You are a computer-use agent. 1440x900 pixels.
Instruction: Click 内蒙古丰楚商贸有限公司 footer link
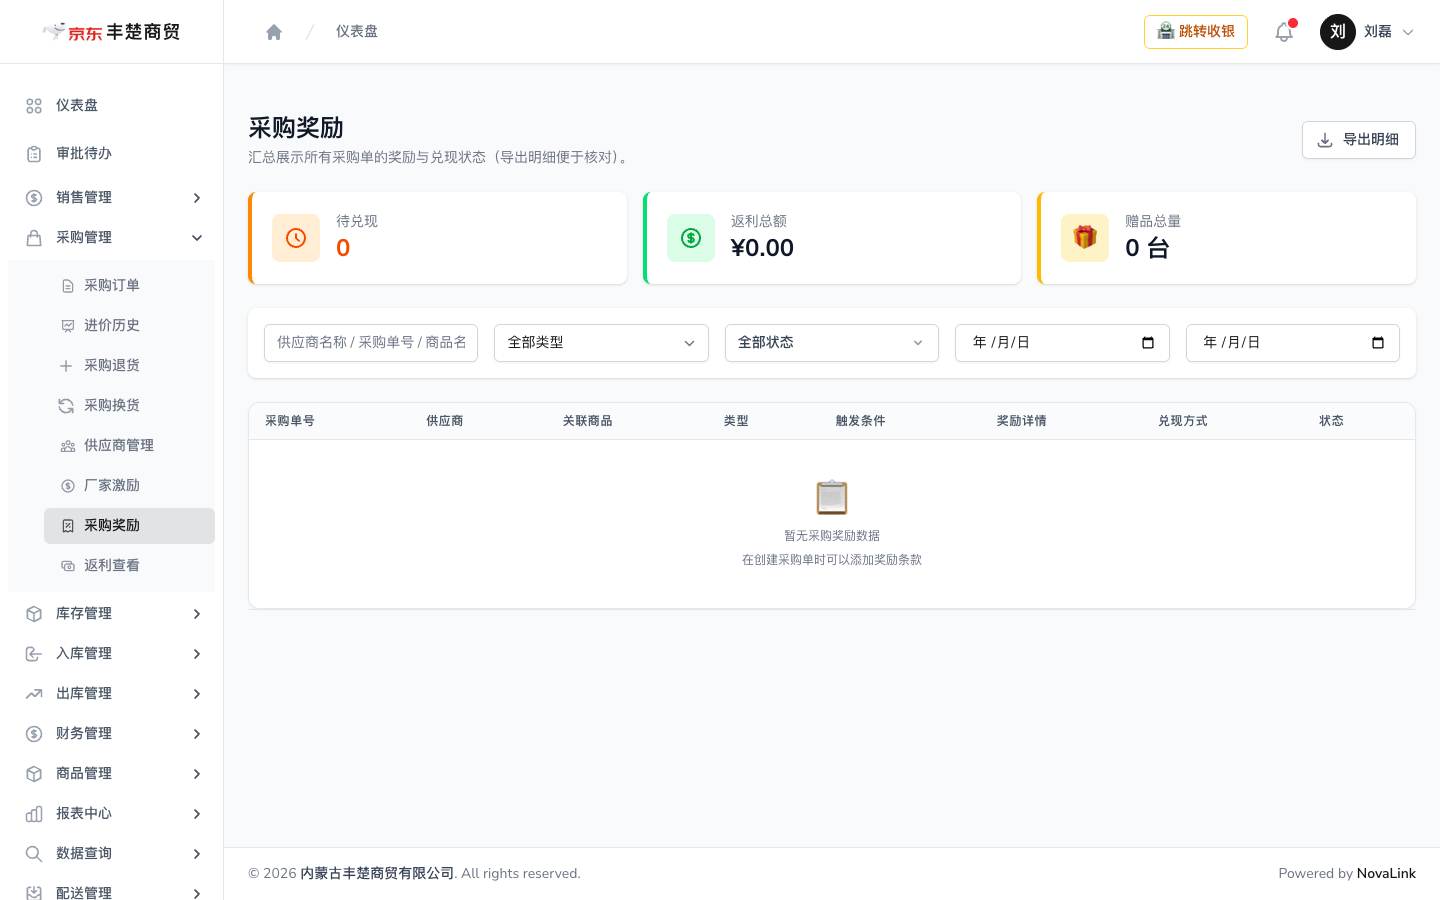[377, 874]
